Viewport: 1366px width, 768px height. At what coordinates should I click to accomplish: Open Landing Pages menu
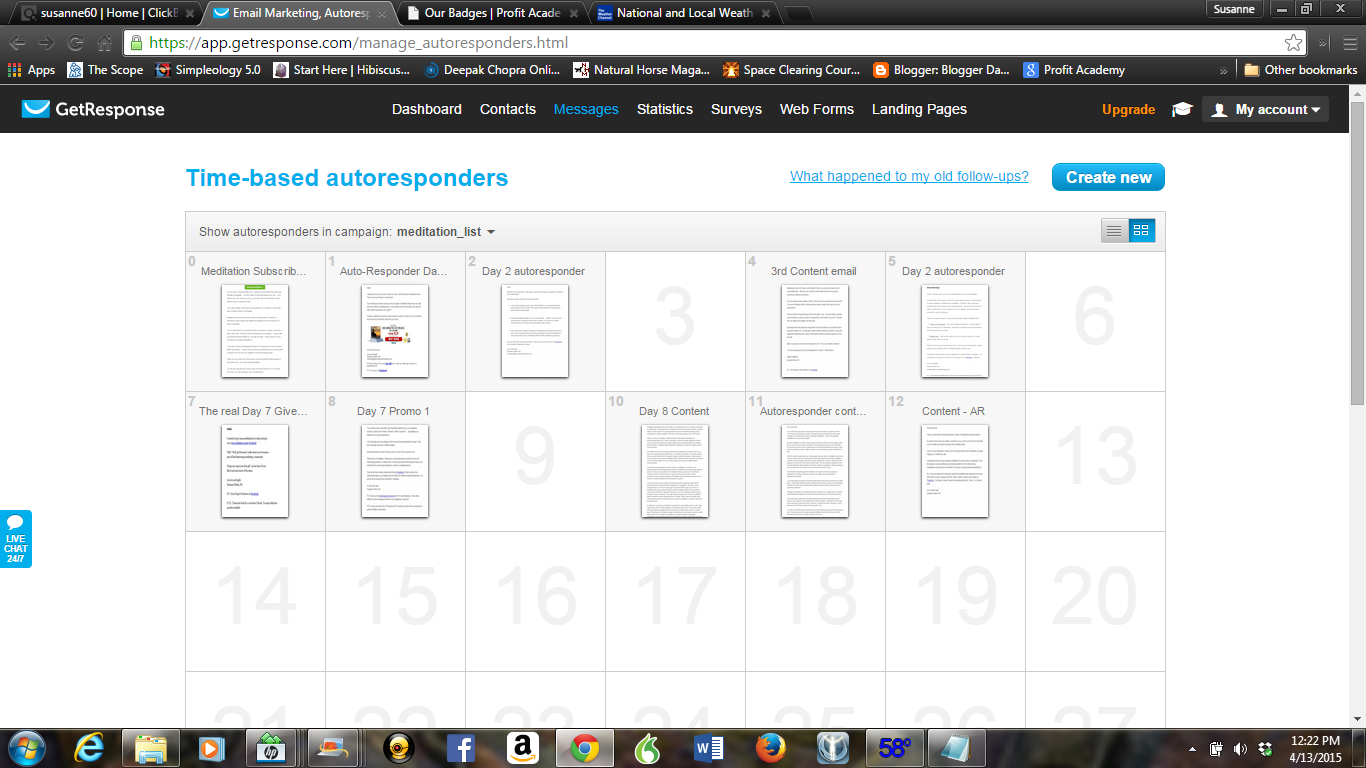point(919,109)
